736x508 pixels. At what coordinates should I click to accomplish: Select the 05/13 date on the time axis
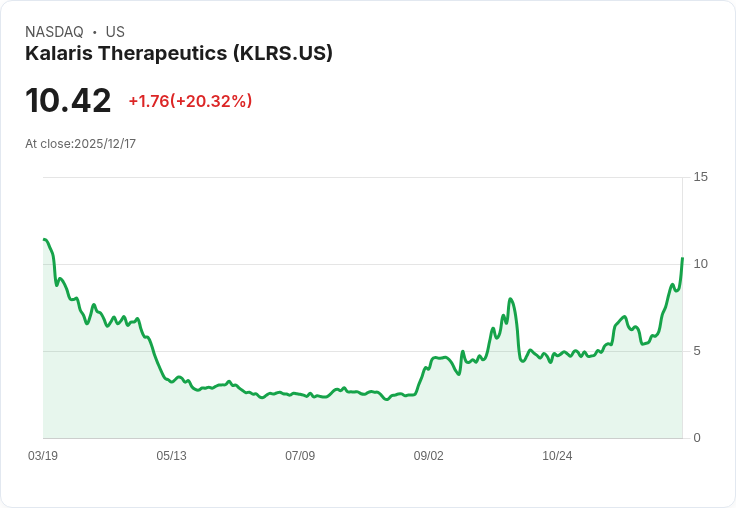click(x=171, y=456)
